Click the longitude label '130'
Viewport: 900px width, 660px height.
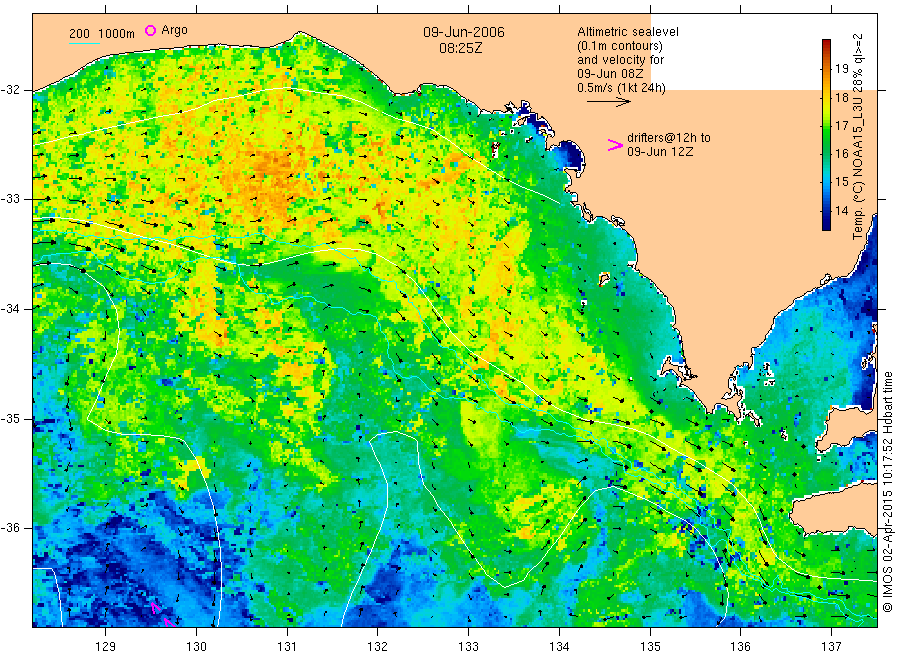click(x=196, y=647)
